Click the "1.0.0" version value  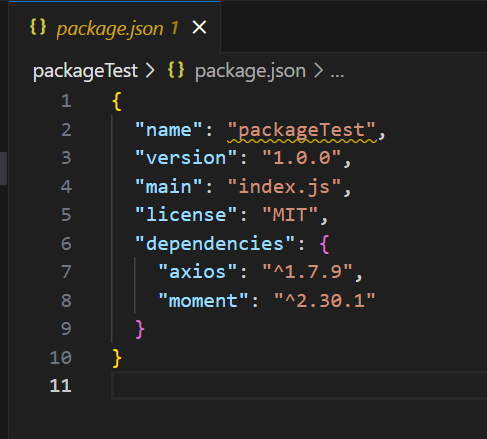[x=302, y=158]
